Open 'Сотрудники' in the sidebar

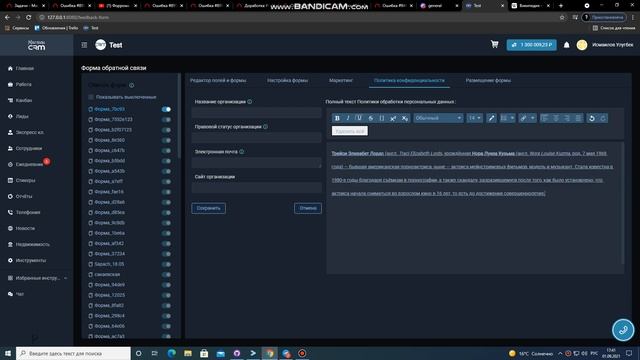[29, 149]
